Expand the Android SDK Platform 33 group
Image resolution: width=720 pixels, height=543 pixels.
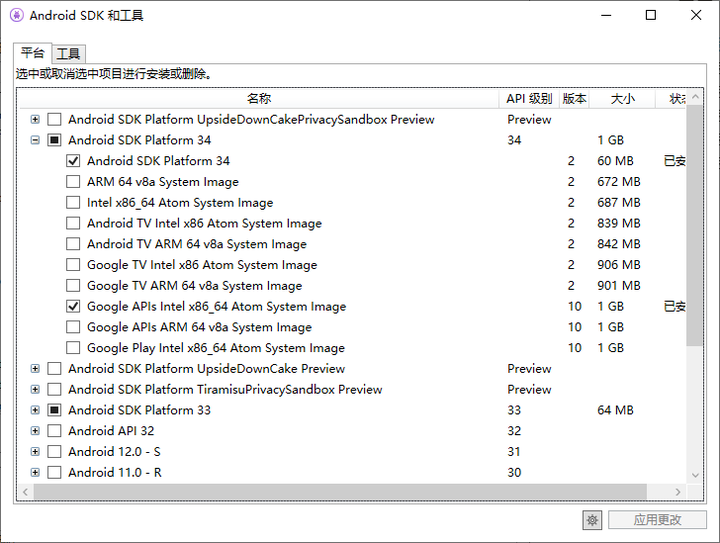[x=35, y=410]
